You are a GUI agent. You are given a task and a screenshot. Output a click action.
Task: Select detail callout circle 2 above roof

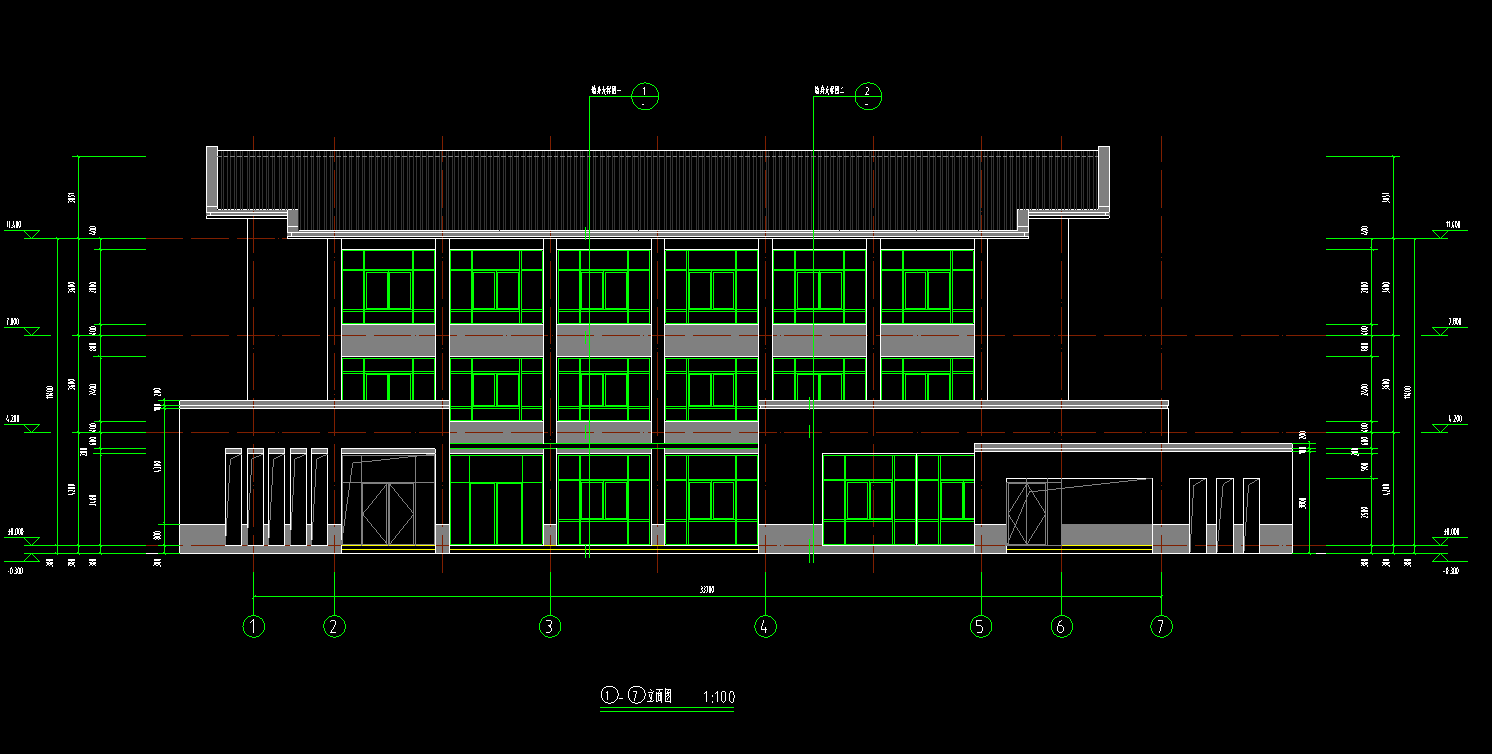868,96
